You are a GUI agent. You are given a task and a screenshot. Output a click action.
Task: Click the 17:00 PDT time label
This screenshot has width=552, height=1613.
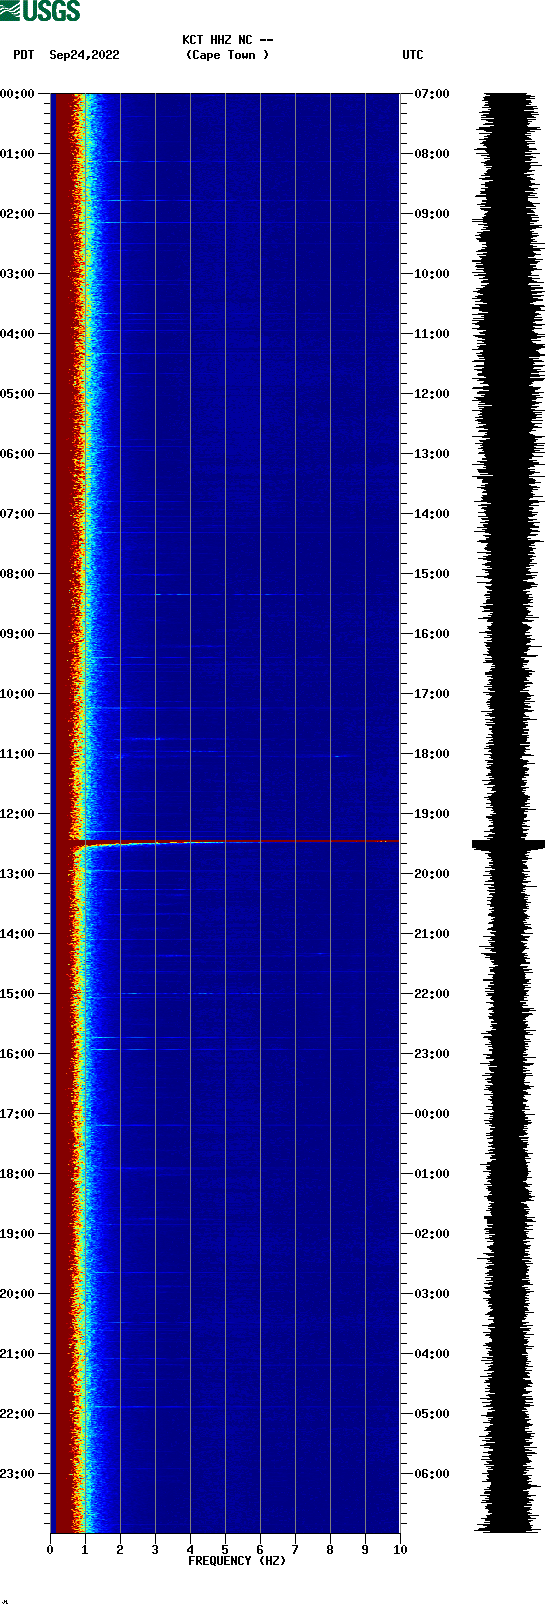click(17, 1114)
